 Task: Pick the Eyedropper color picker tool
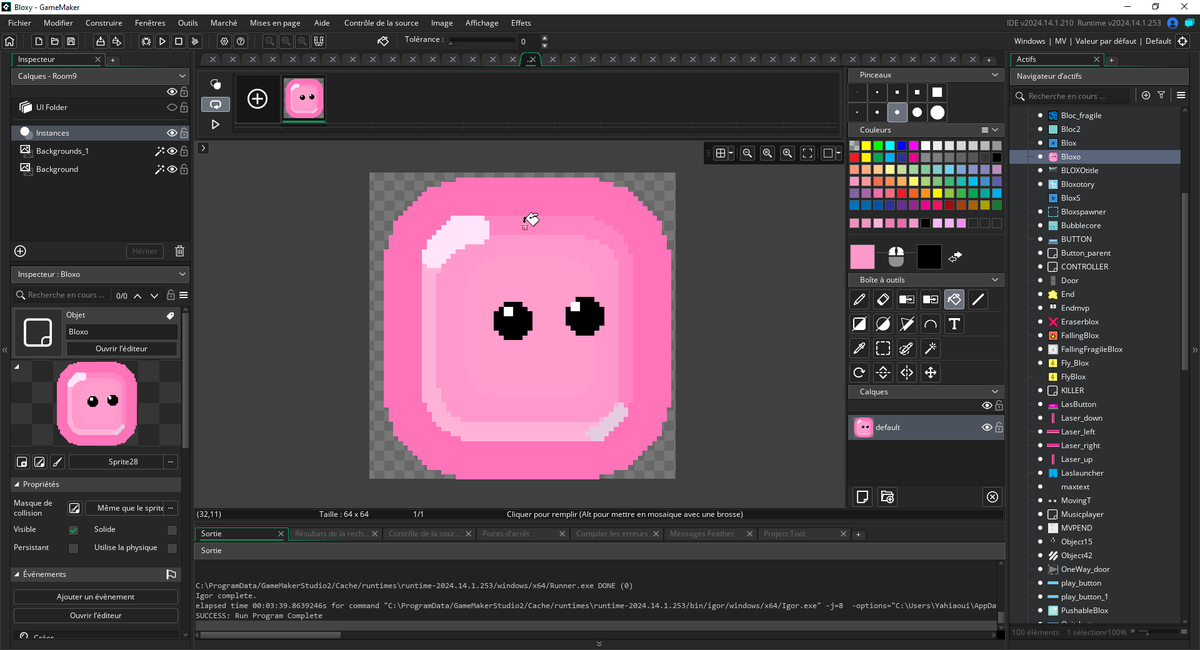(858, 348)
